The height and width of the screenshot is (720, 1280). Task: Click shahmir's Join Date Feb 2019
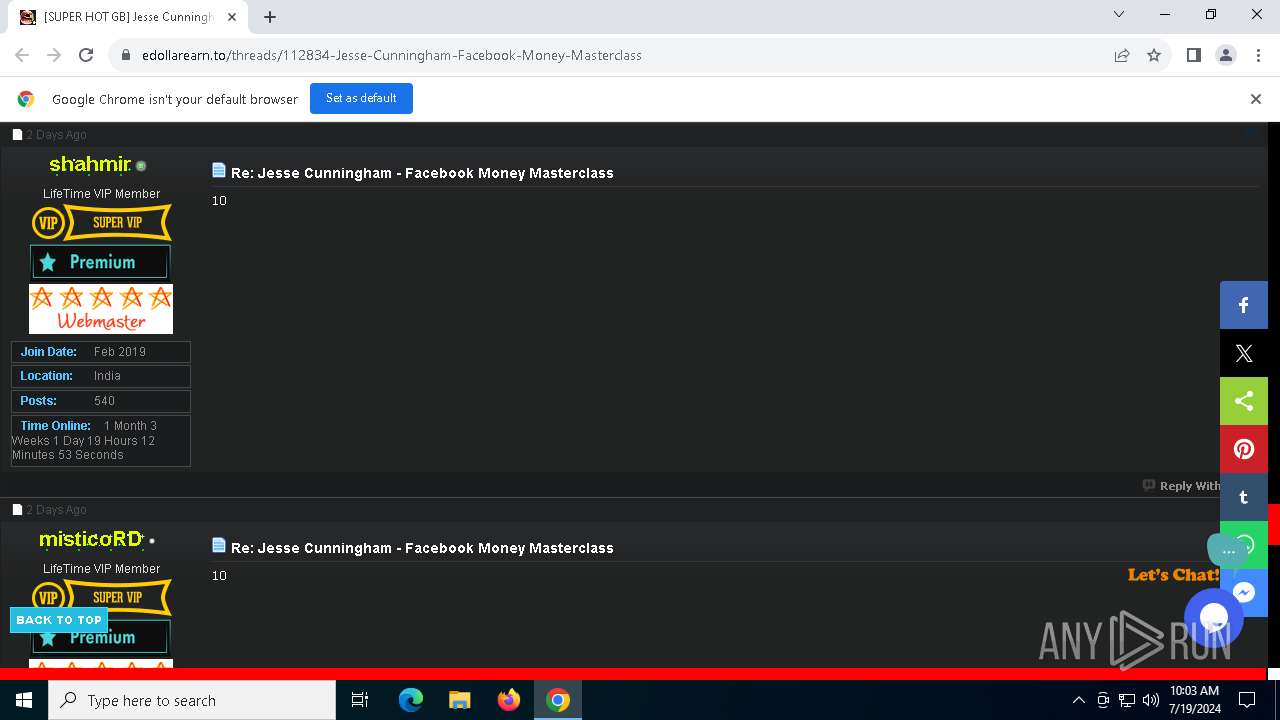[101, 352]
